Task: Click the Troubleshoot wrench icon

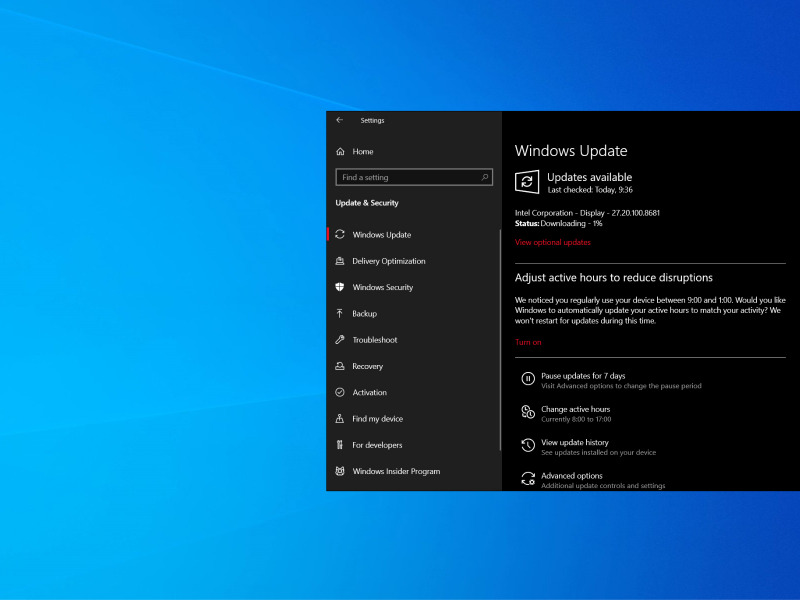Action: click(x=340, y=339)
